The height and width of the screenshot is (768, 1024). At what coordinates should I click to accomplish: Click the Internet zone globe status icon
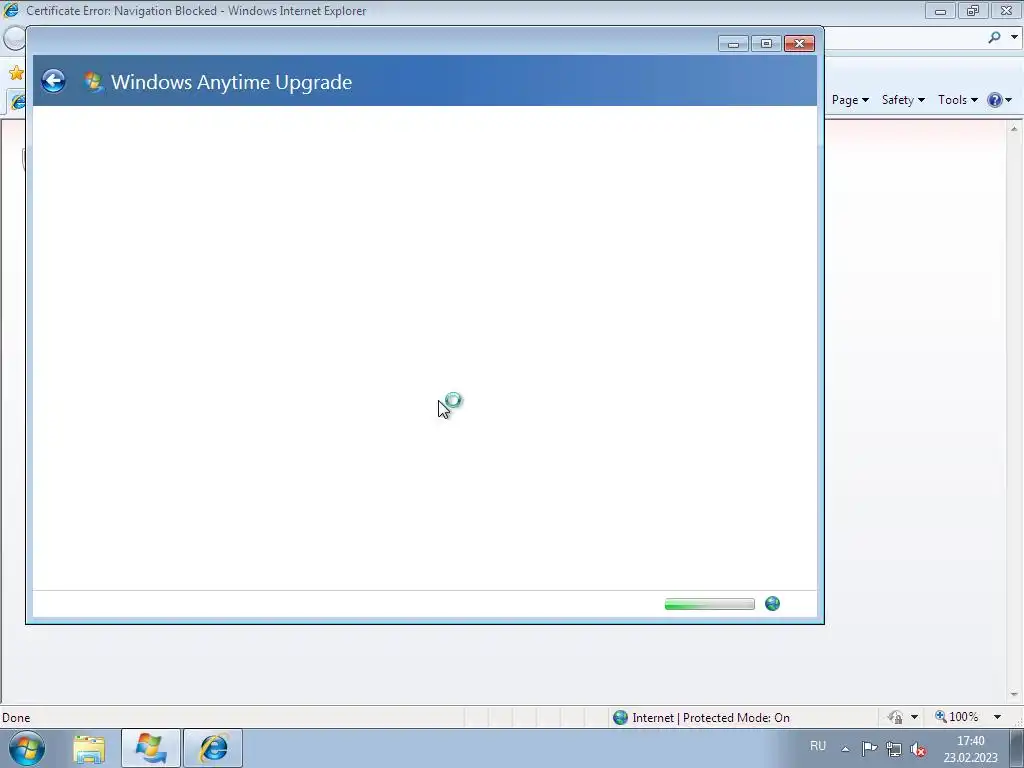coord(620,718)
